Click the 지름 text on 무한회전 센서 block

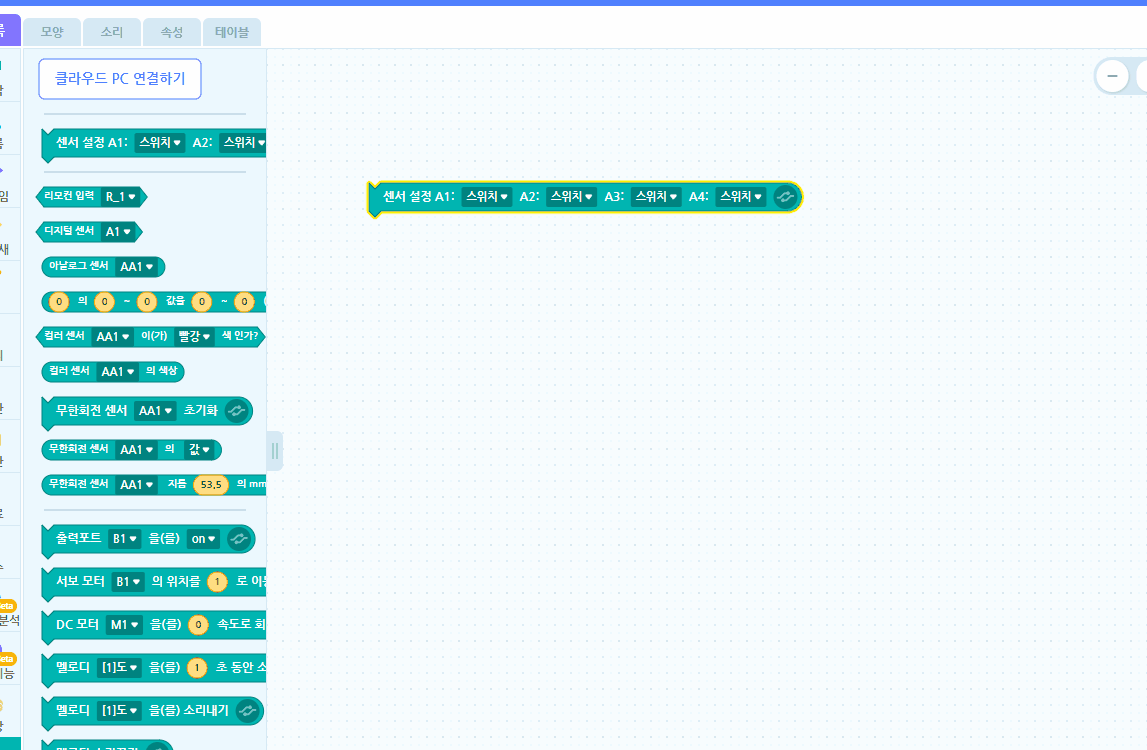(x=177, y=484)
